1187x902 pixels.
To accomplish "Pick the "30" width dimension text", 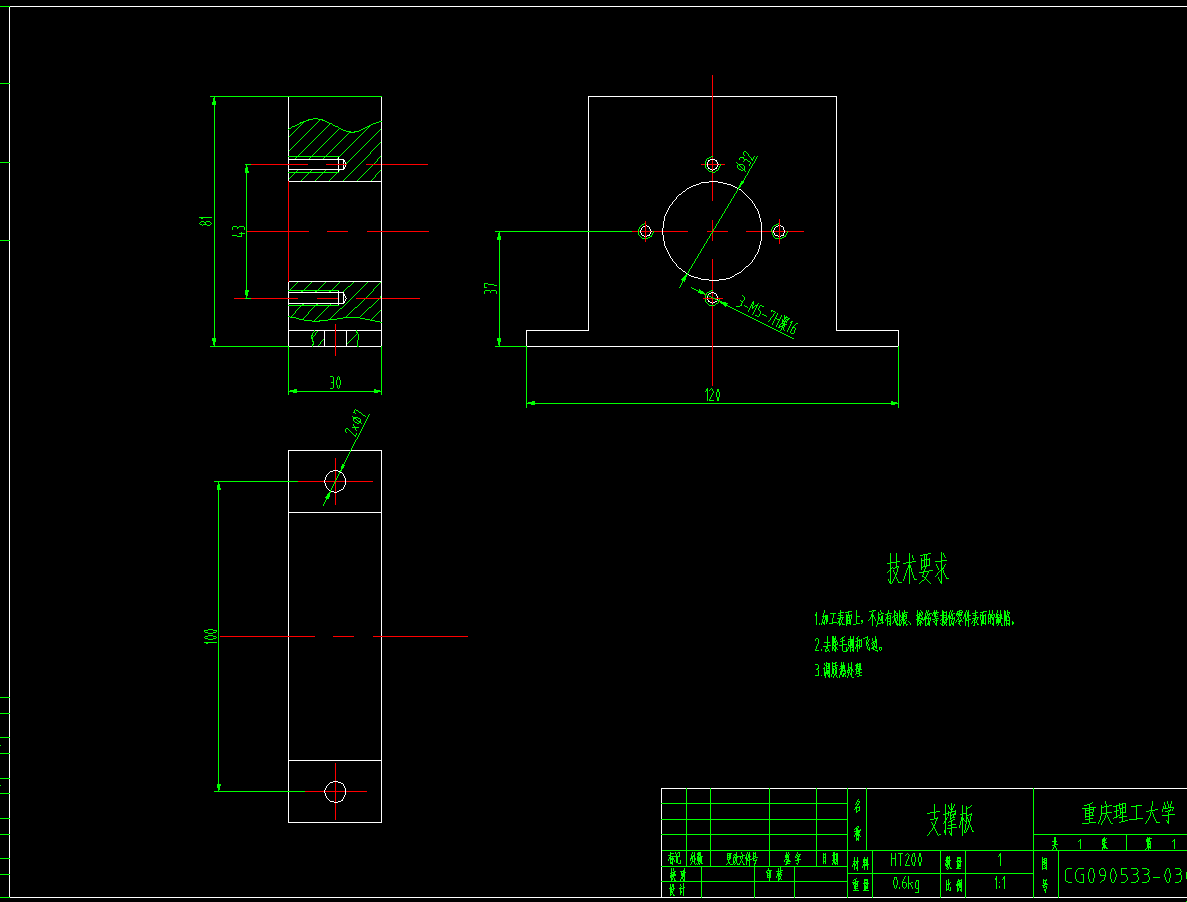I will pos(335,384).
